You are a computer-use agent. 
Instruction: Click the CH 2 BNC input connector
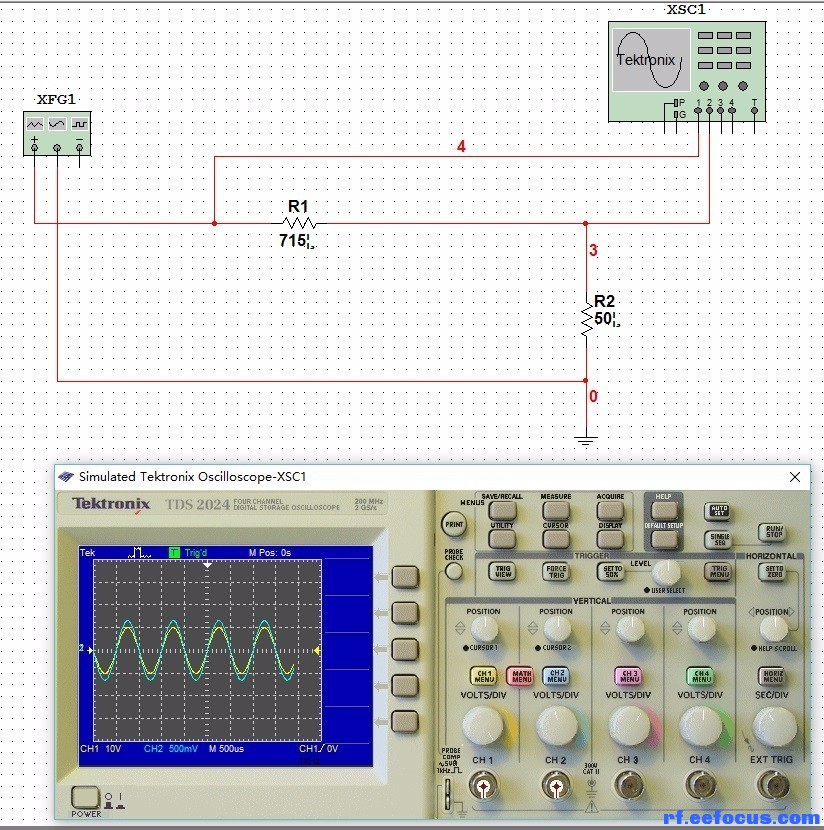point(556,786)
